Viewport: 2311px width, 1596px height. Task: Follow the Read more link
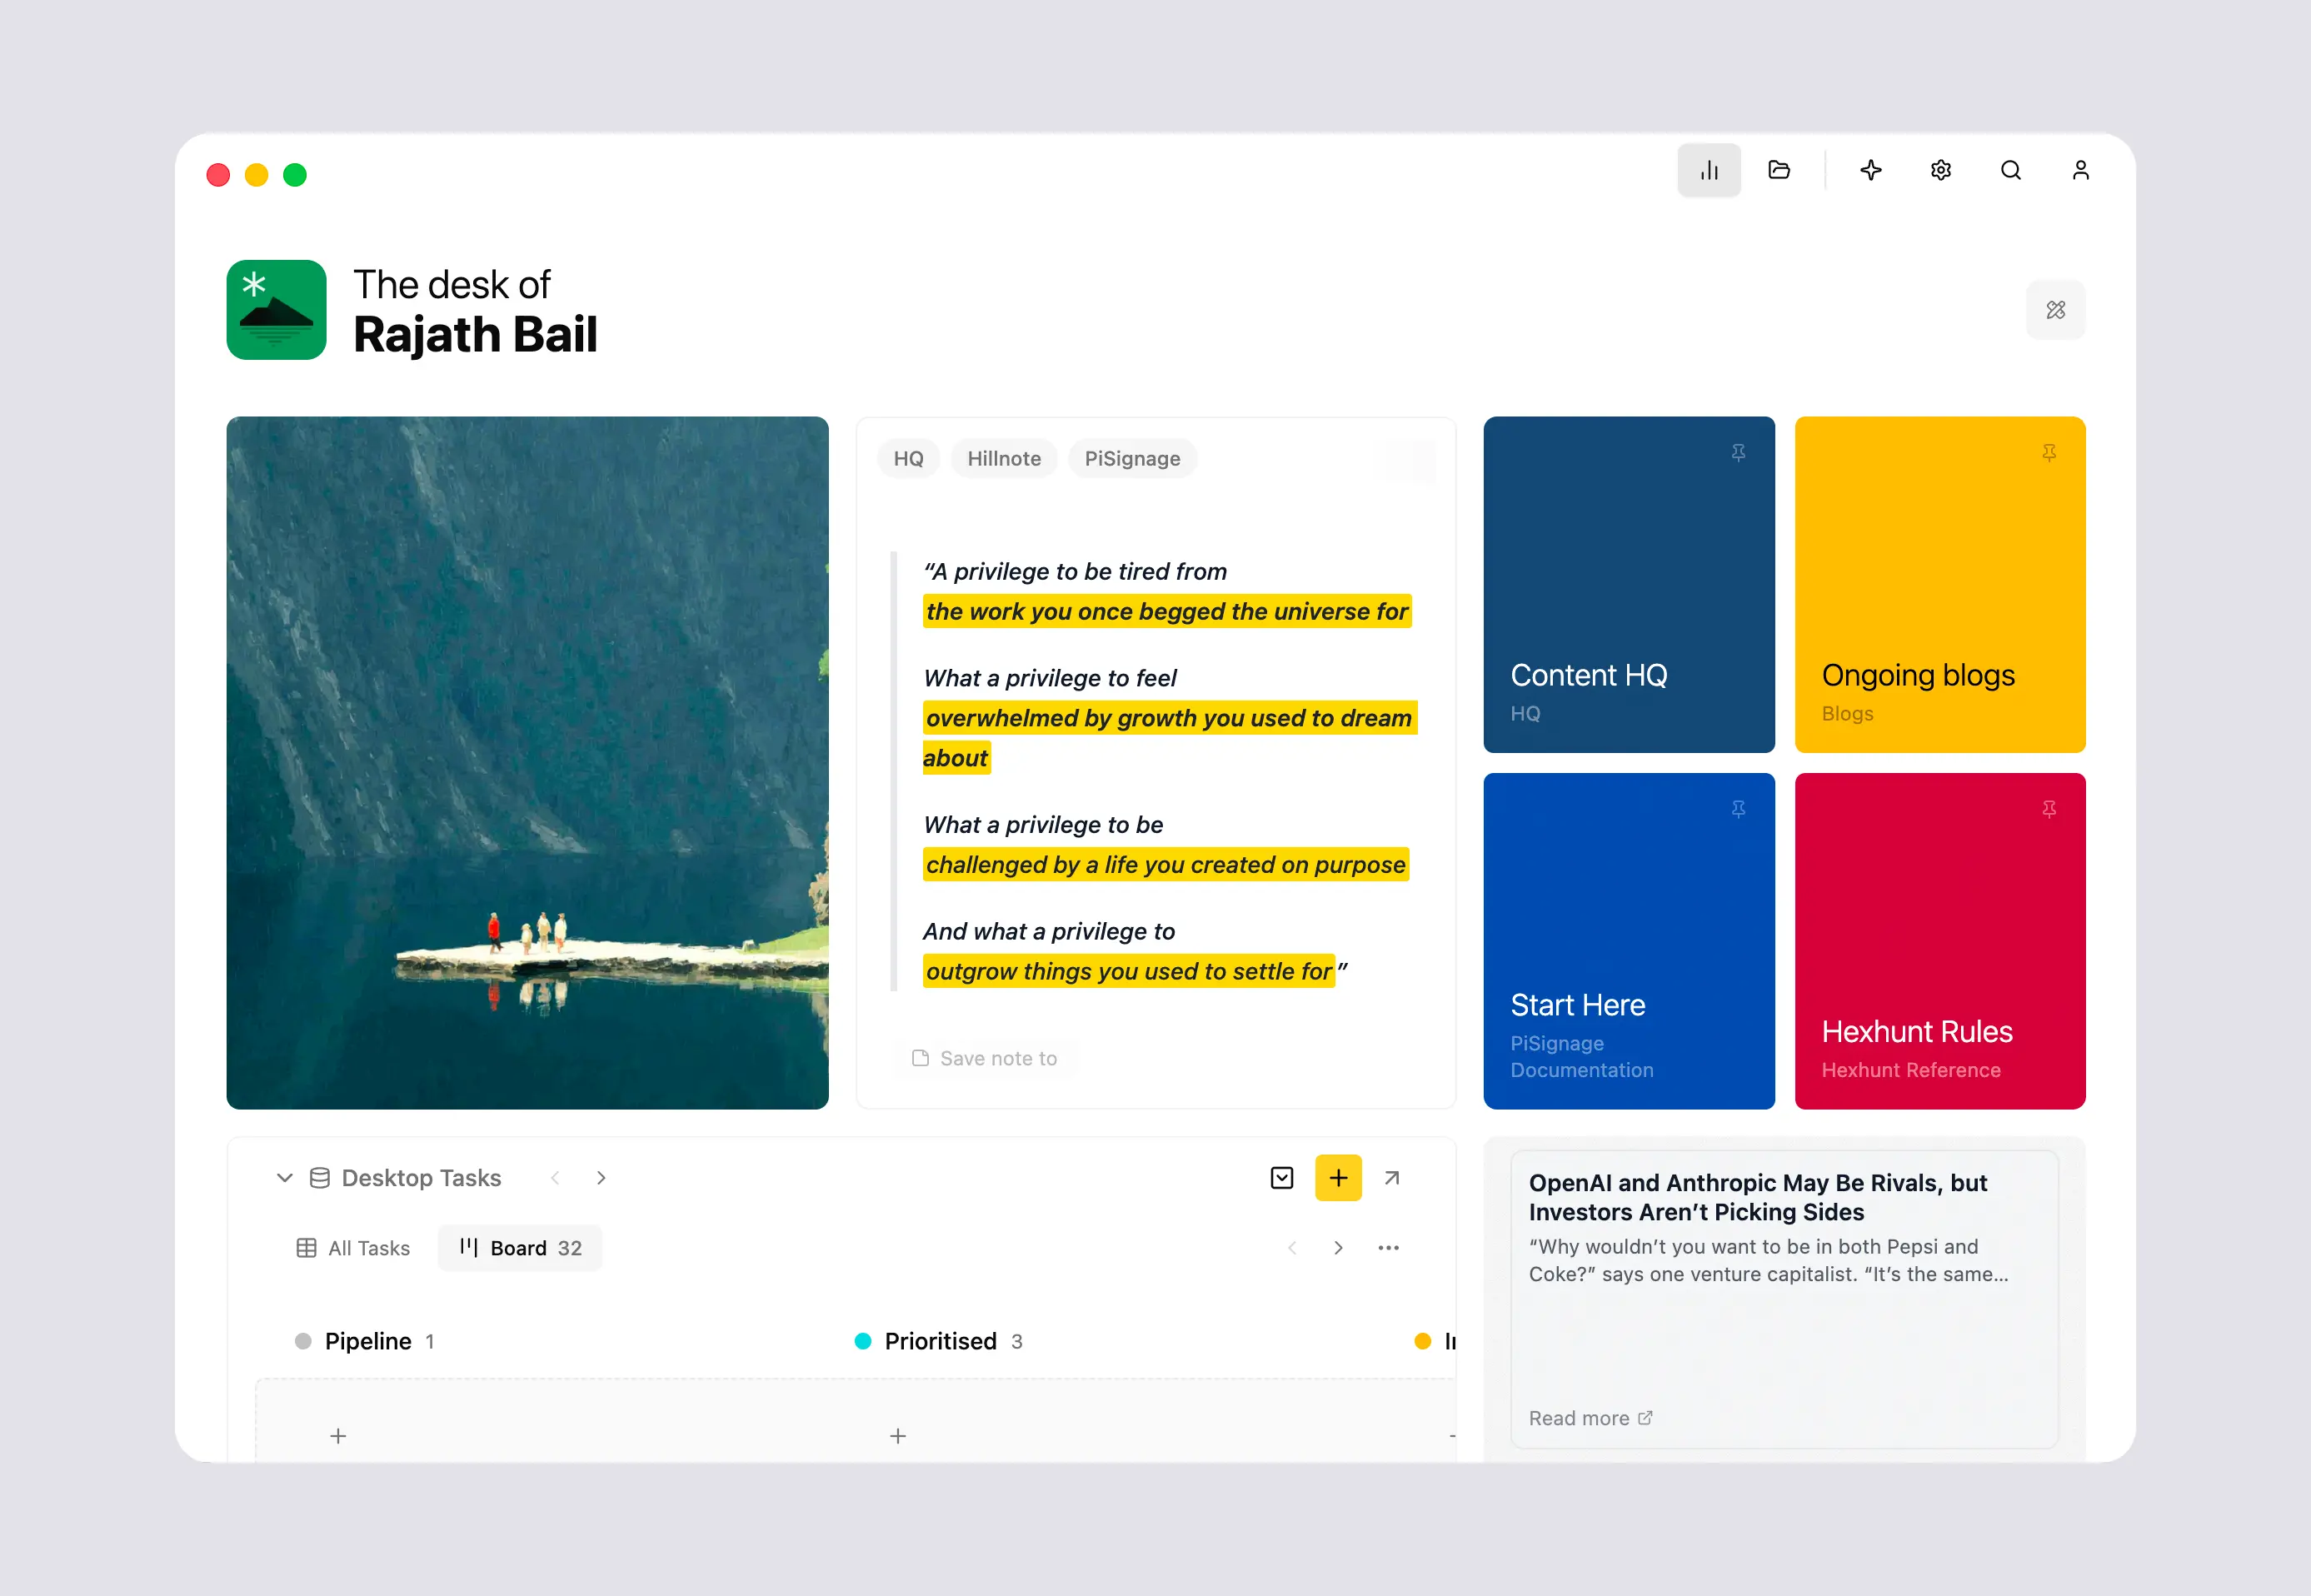point(1590,1418)
